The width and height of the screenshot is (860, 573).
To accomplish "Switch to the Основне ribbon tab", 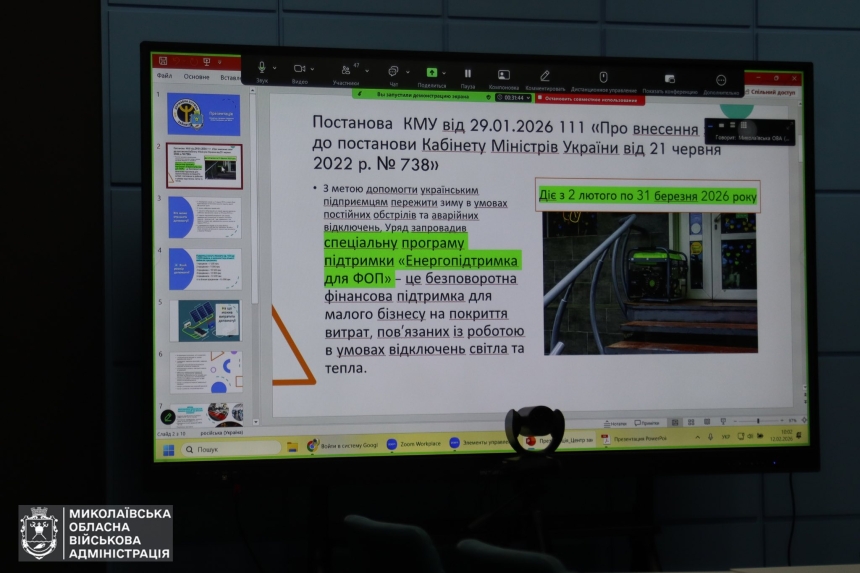I will 196,76.
